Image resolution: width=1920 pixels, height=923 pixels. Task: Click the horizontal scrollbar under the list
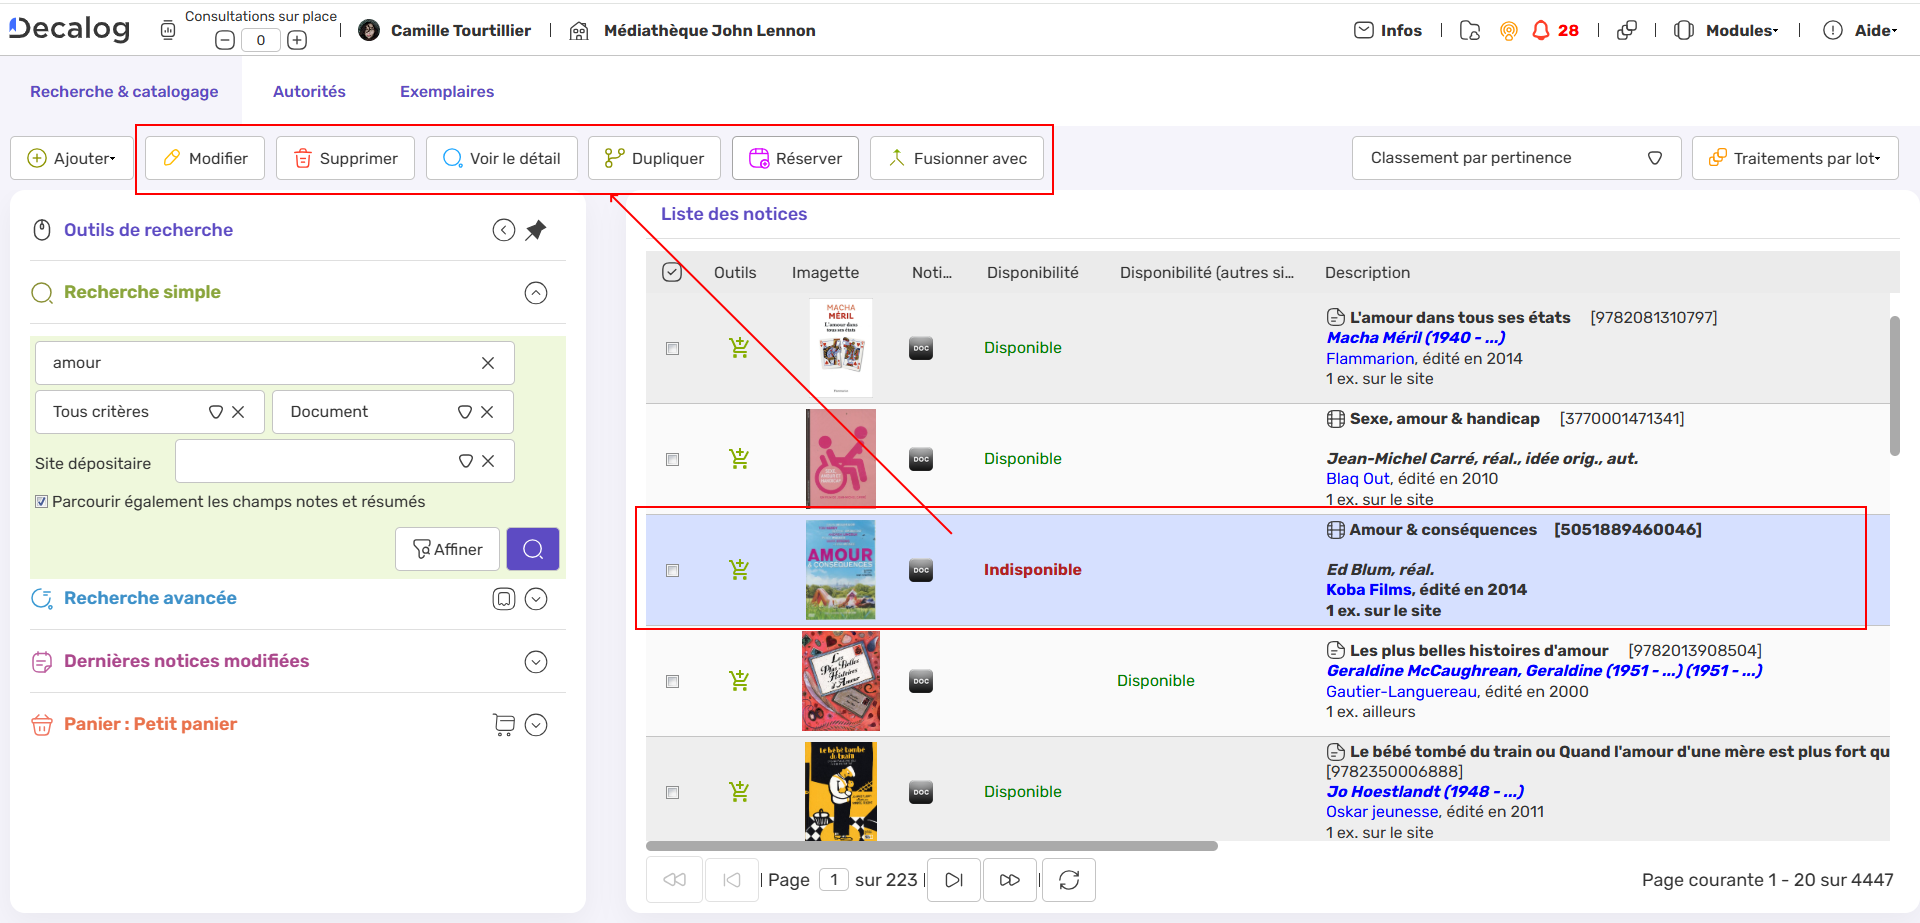(x=931, y=846)
